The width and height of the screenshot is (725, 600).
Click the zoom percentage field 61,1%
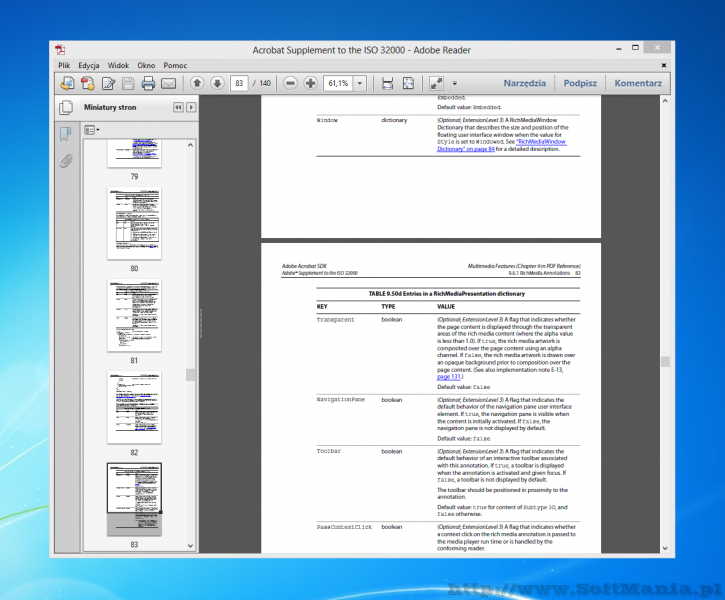click(338, 83)
